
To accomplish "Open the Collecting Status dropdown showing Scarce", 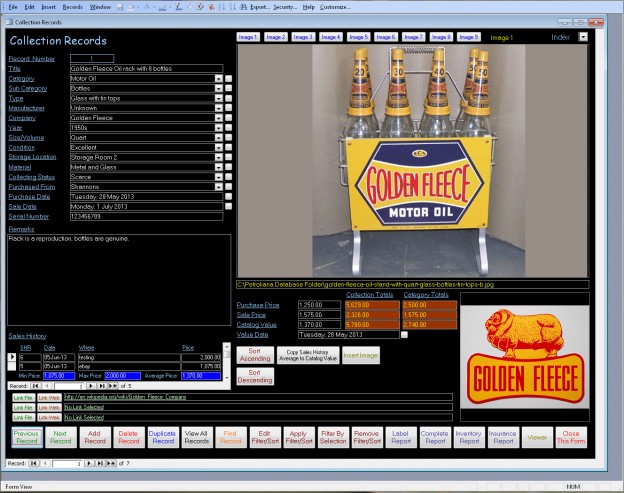I will 219,177.
